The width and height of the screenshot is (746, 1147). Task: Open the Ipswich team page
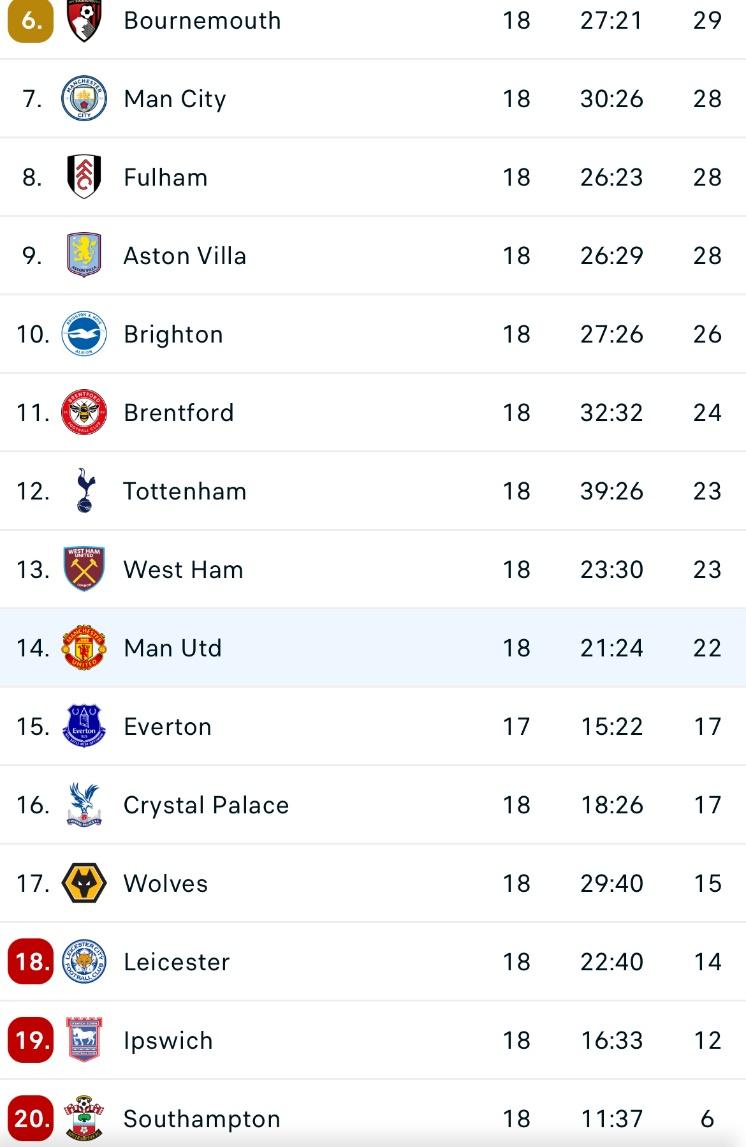(x=168, y=1040)
